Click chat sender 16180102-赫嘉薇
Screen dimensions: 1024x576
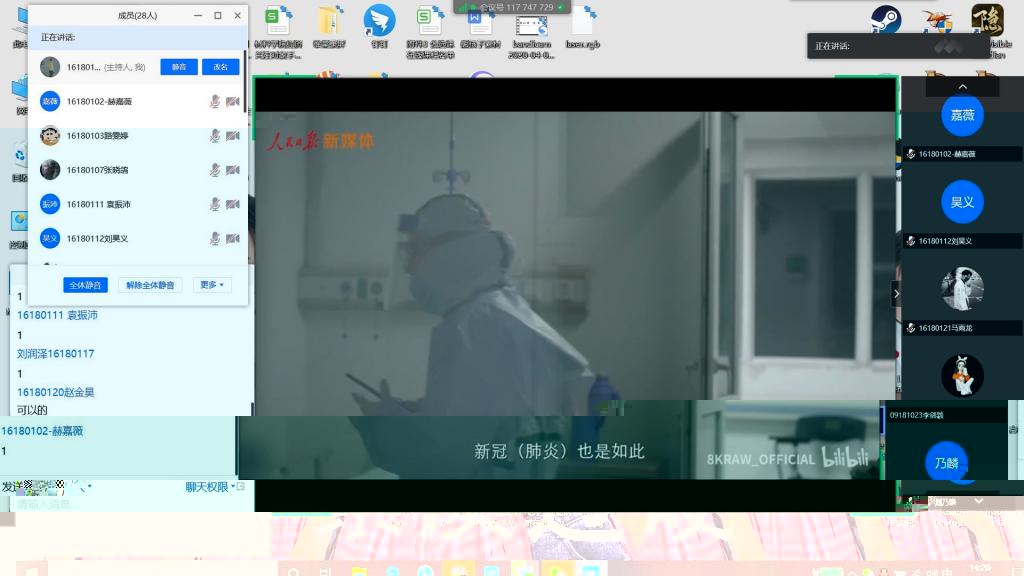coord(42,431)
